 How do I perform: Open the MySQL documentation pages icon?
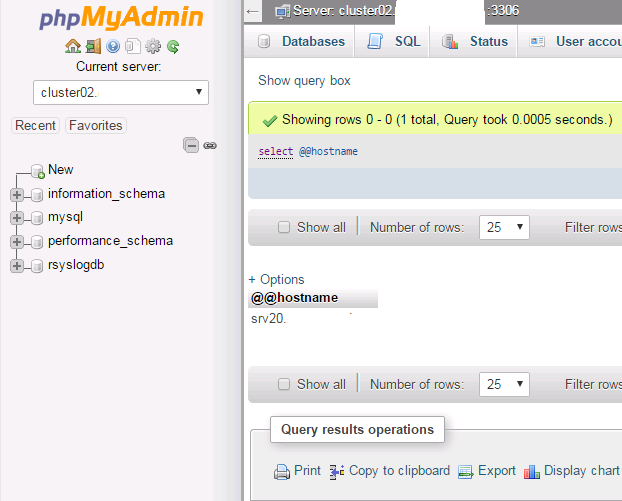(x=133, y=46)
